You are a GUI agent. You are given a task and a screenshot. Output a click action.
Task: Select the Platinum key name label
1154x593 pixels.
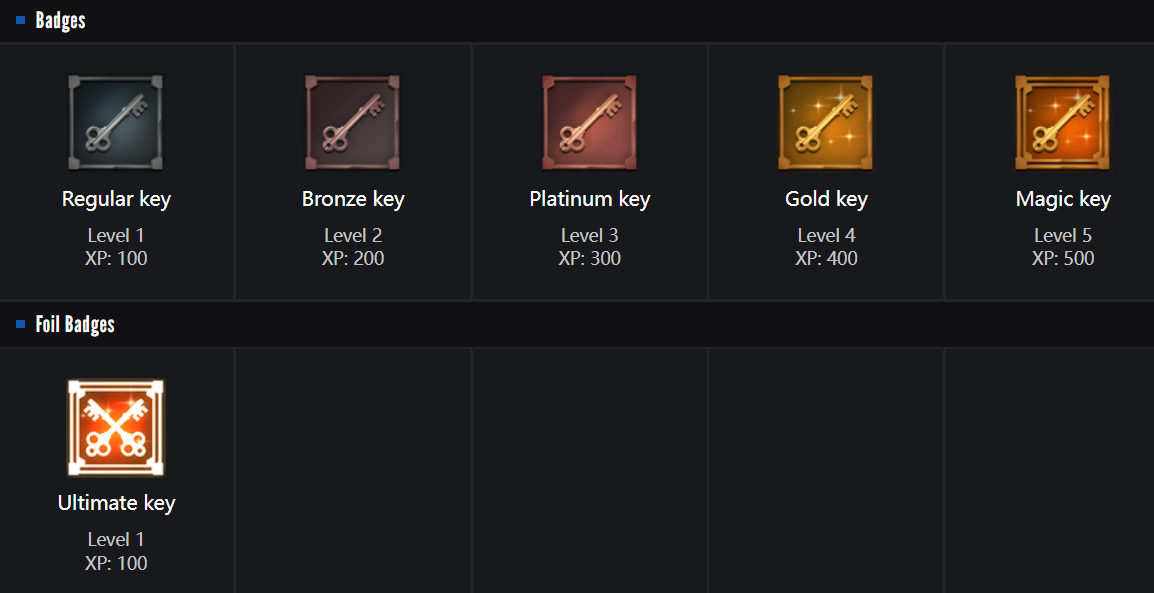pyautogui.click(x=589, y=199)
